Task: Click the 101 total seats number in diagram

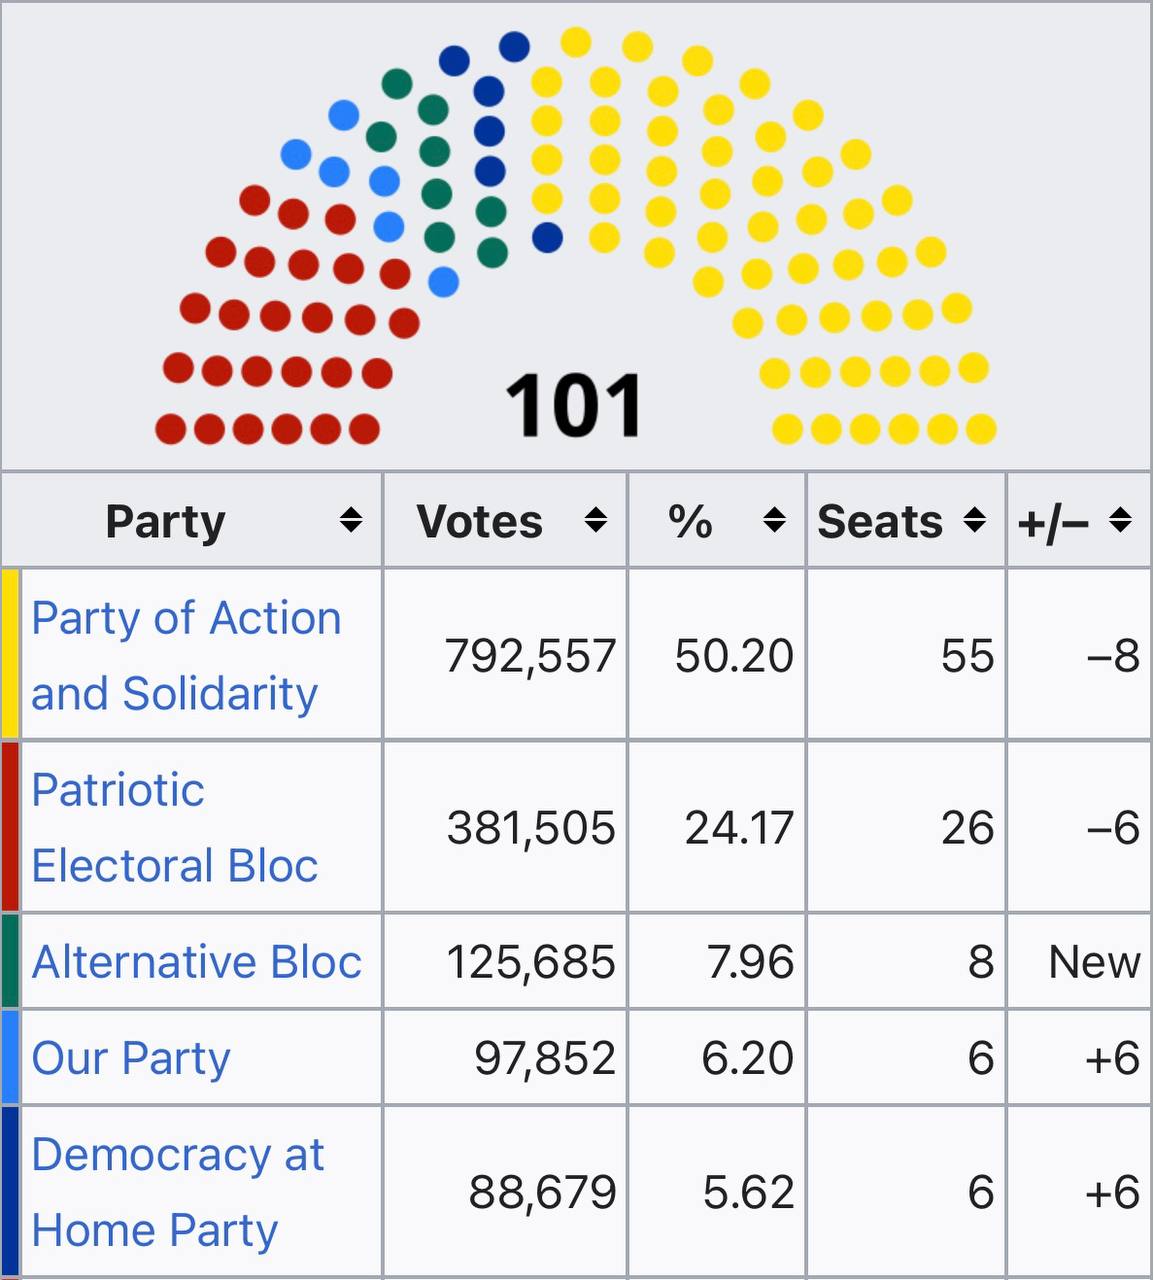Action: (574, 406)
